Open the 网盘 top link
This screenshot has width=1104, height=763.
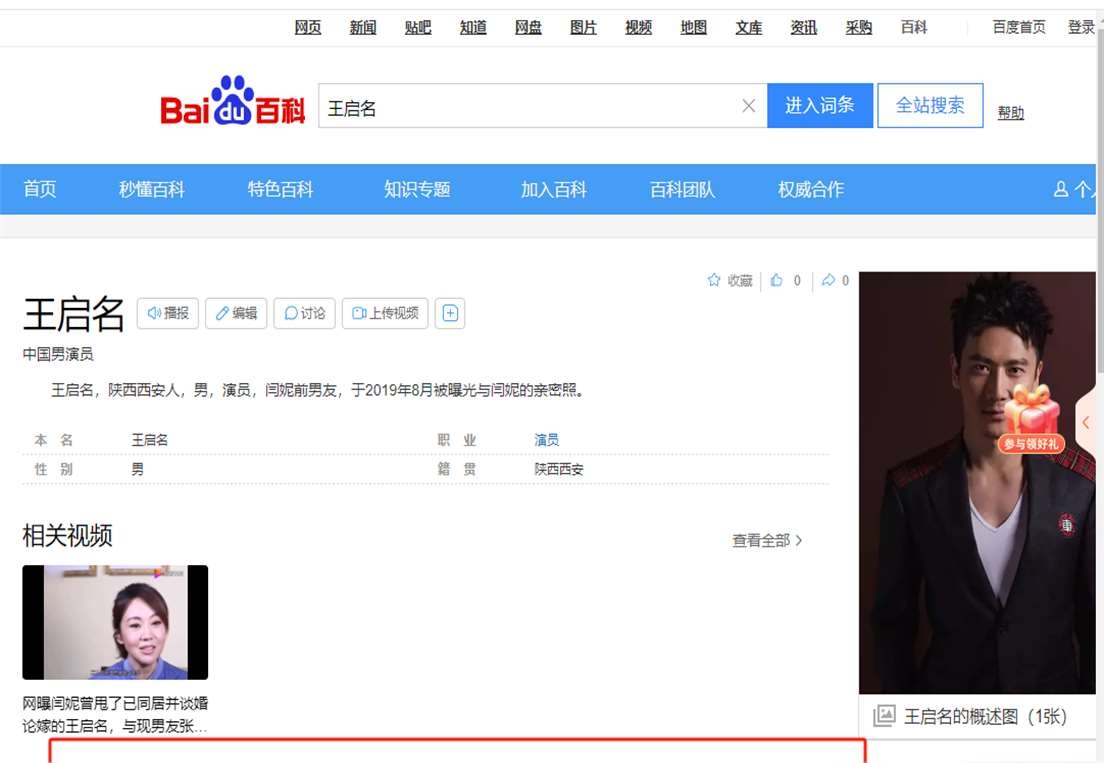[x=528, y=27]
